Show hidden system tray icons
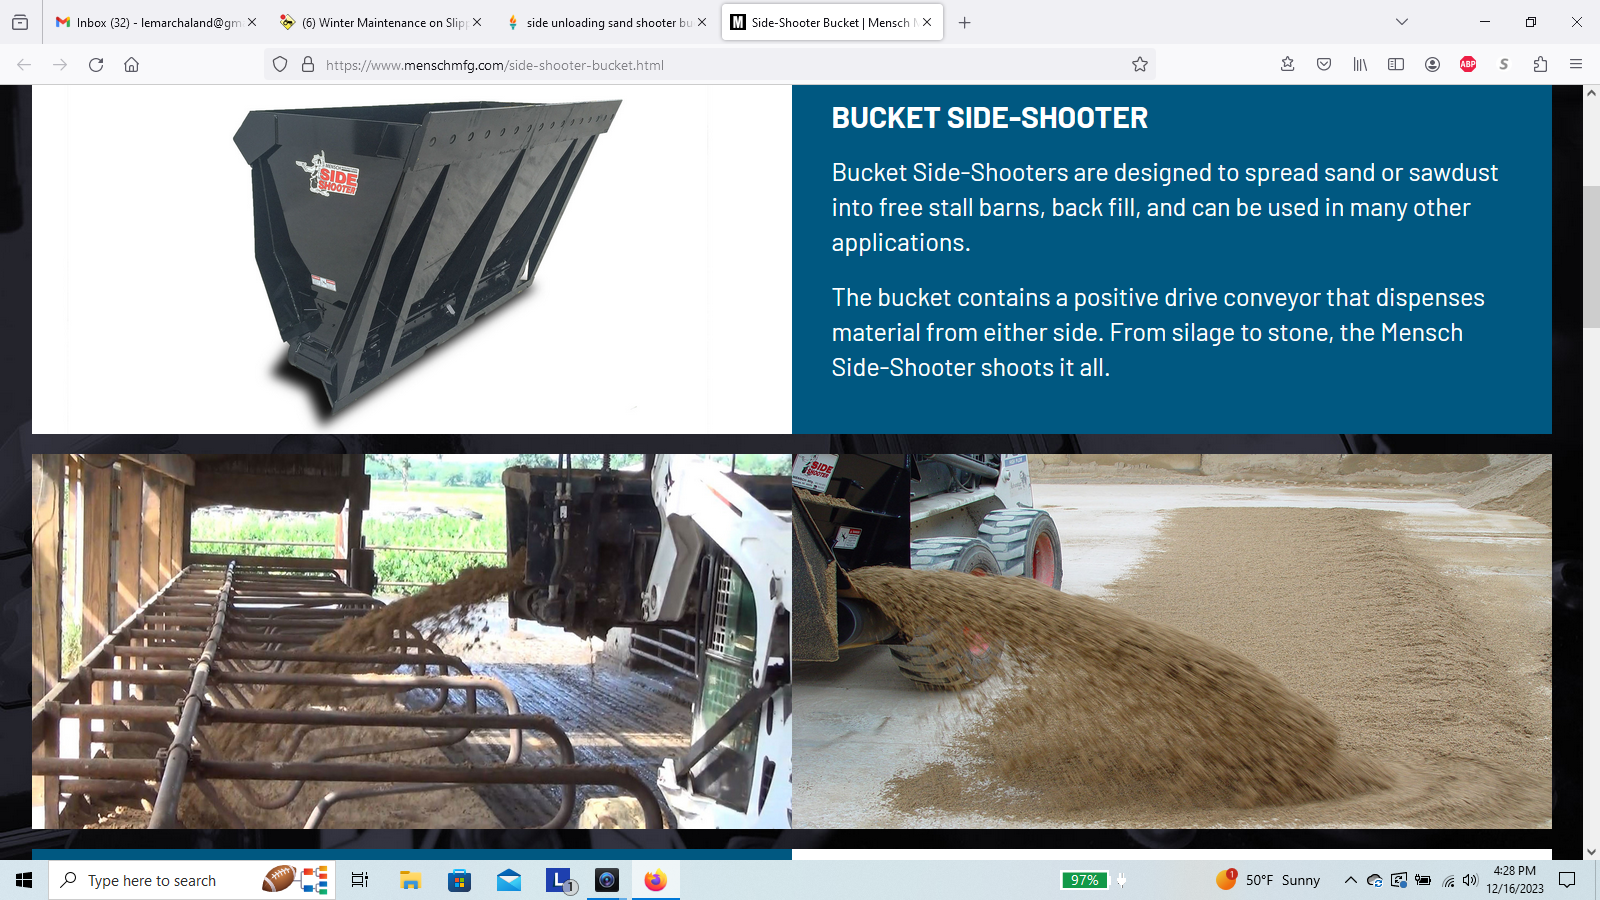This screenshot has height=900, width=1600. [x=1350, y=880]
